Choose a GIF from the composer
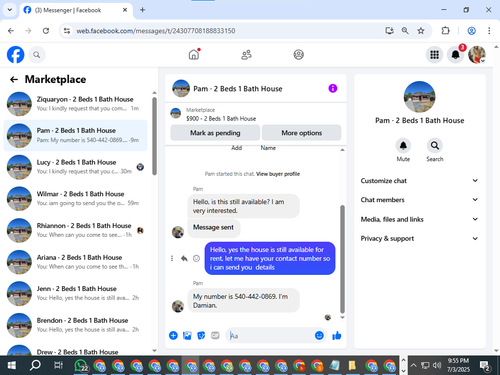This screenshot has height=375, width=500. click(x=215, y=335)
